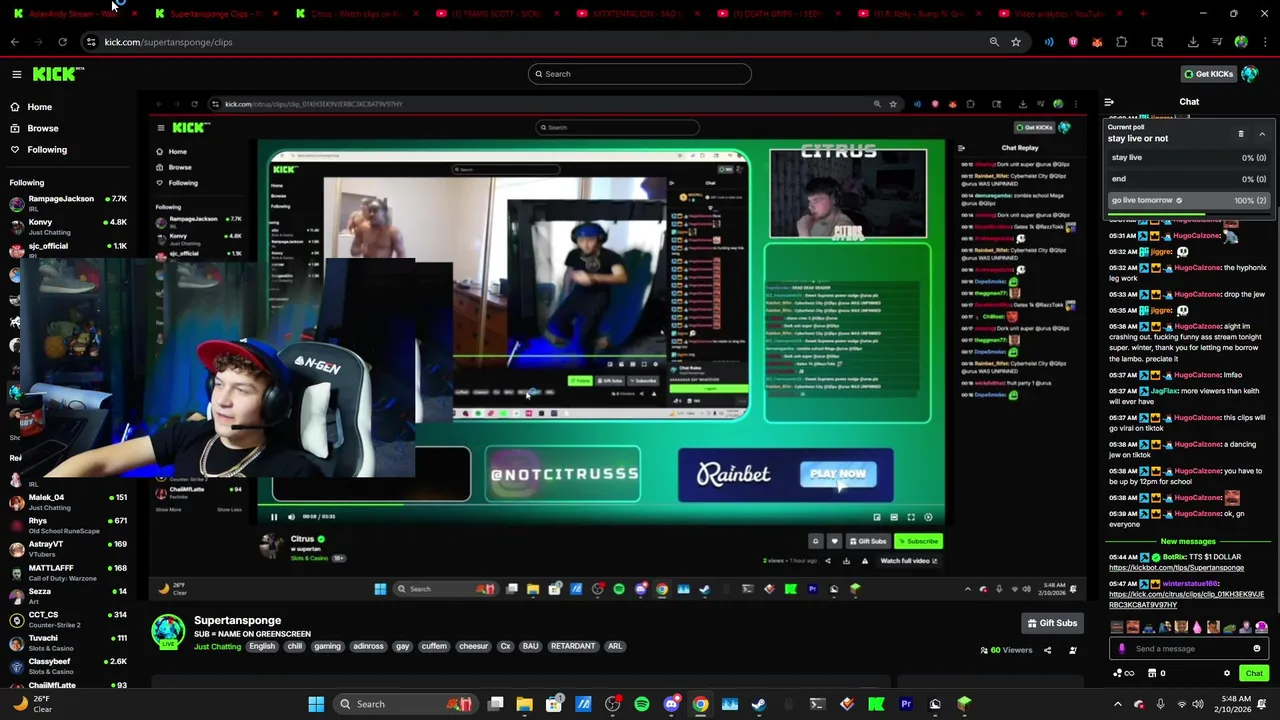
Task: Open channel points icon below chat
Action: coord(1123,674)
